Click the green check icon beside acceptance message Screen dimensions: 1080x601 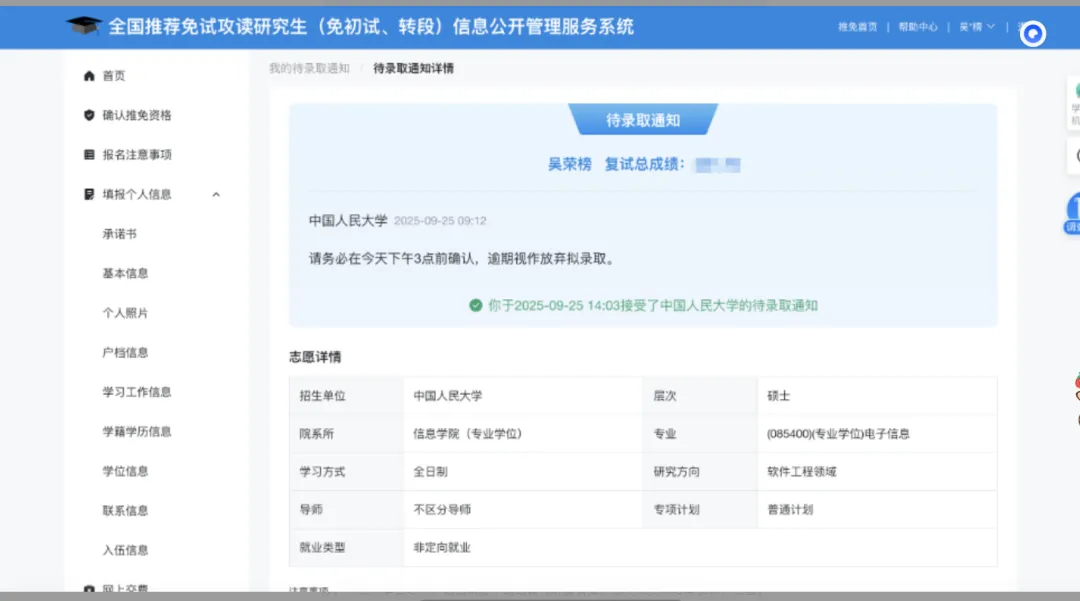tap(475, 305)
